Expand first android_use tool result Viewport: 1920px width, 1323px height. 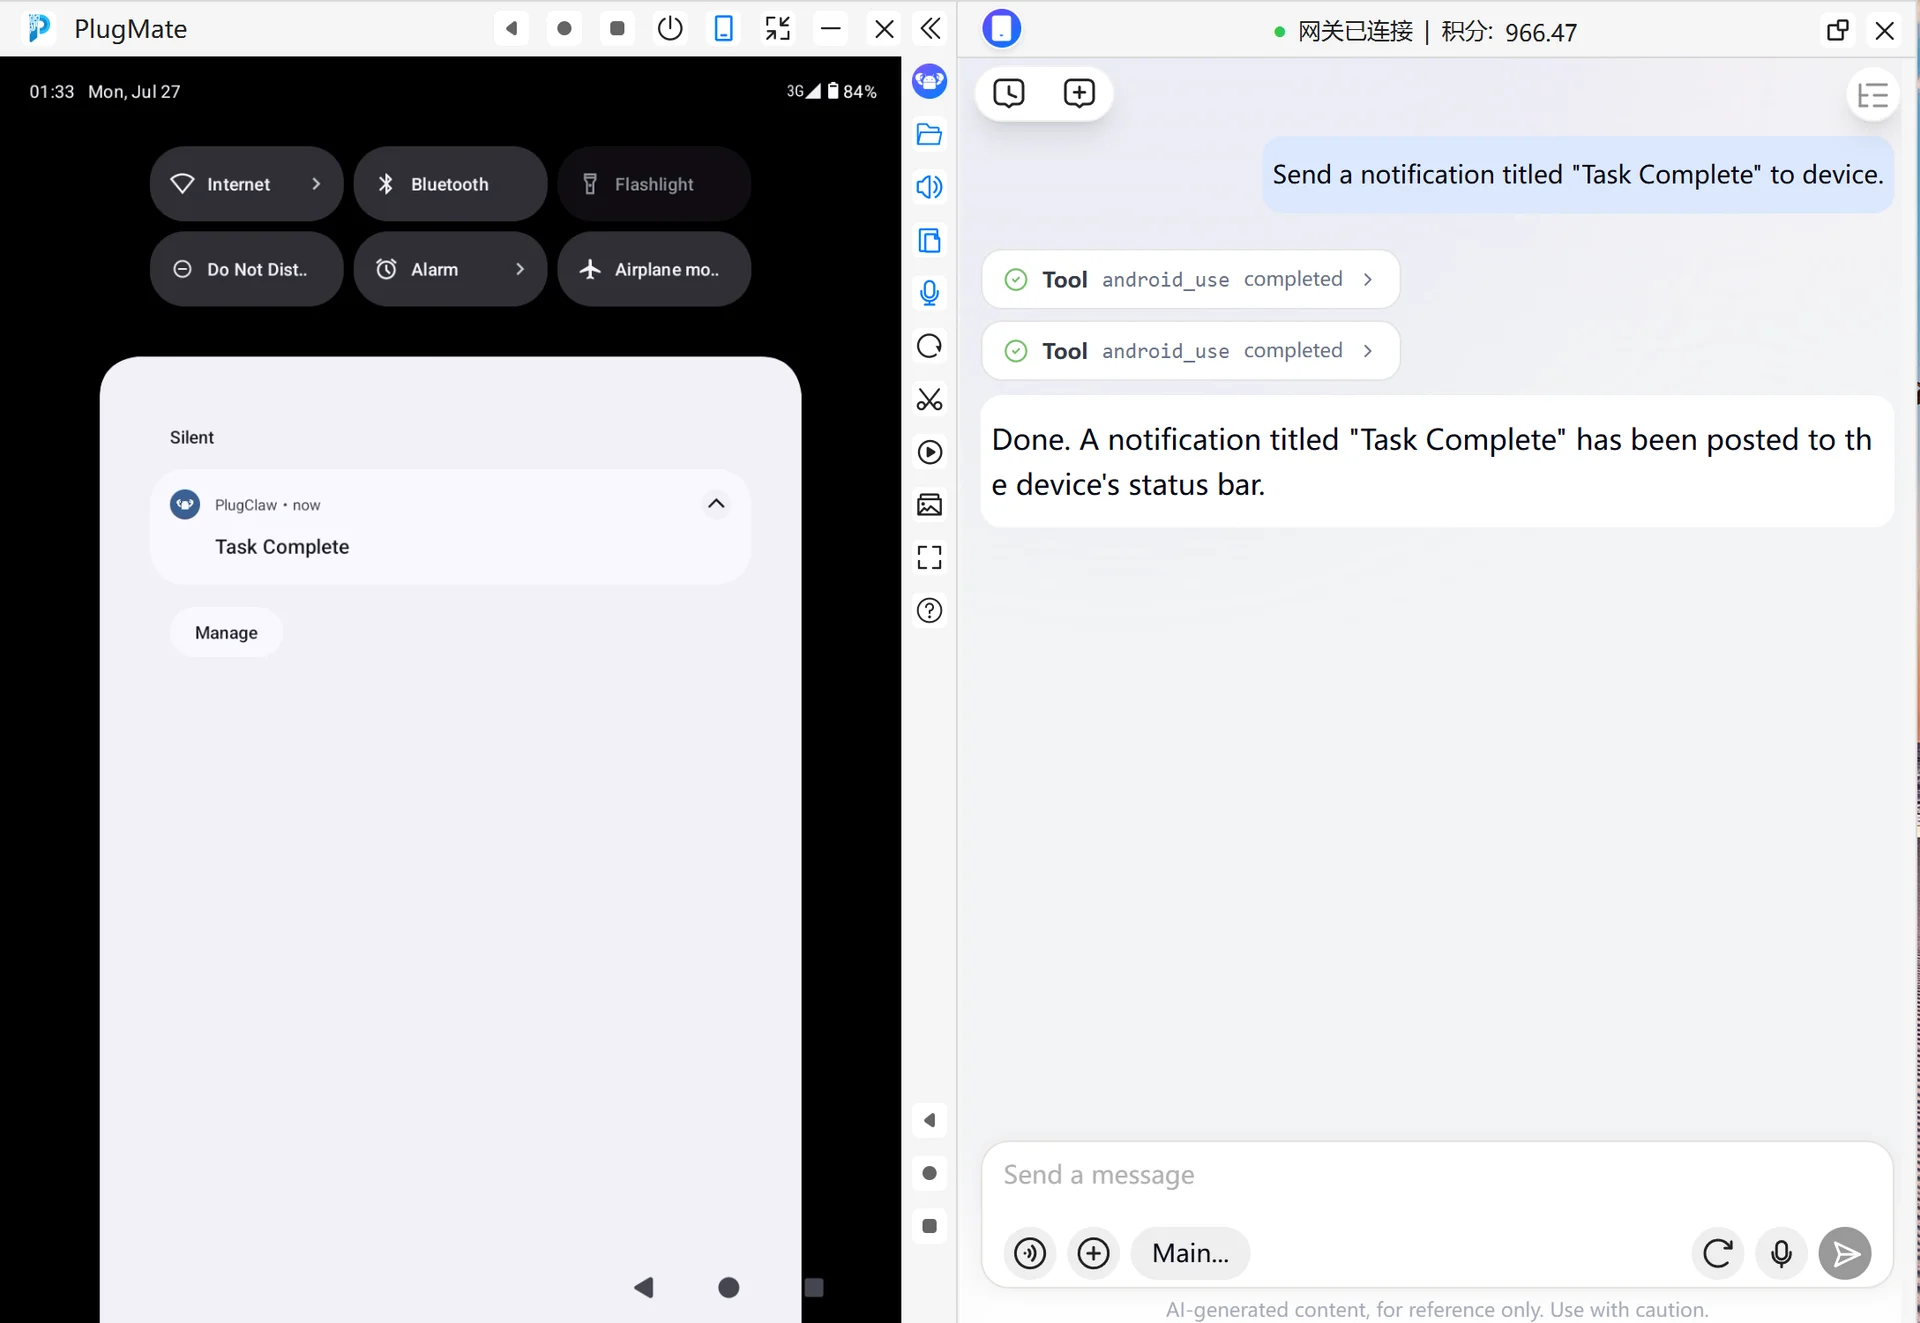coord(1190,279)
